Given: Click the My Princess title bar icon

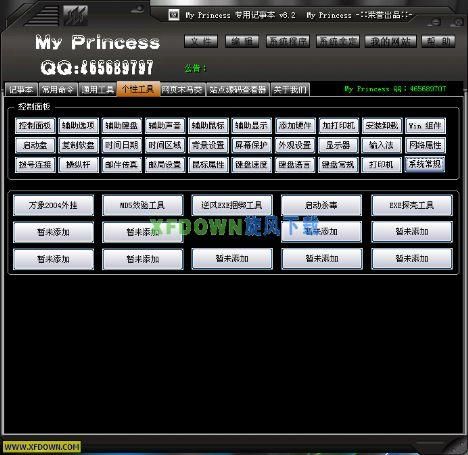Looking at the screenshot, I should coord(174,15).
